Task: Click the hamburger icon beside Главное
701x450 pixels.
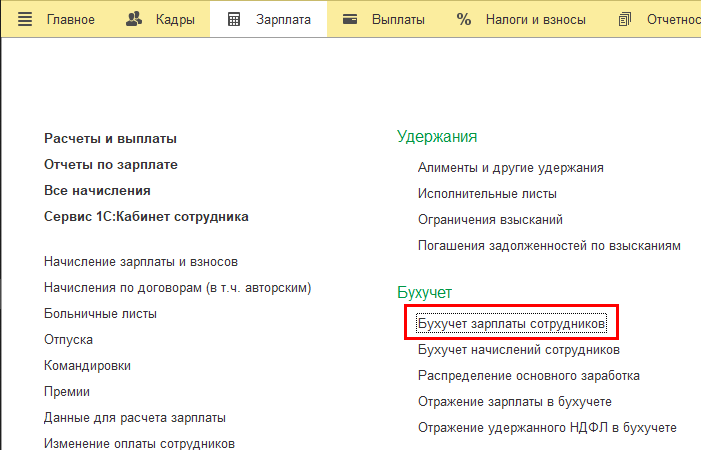Action: (x=26, y=19)
